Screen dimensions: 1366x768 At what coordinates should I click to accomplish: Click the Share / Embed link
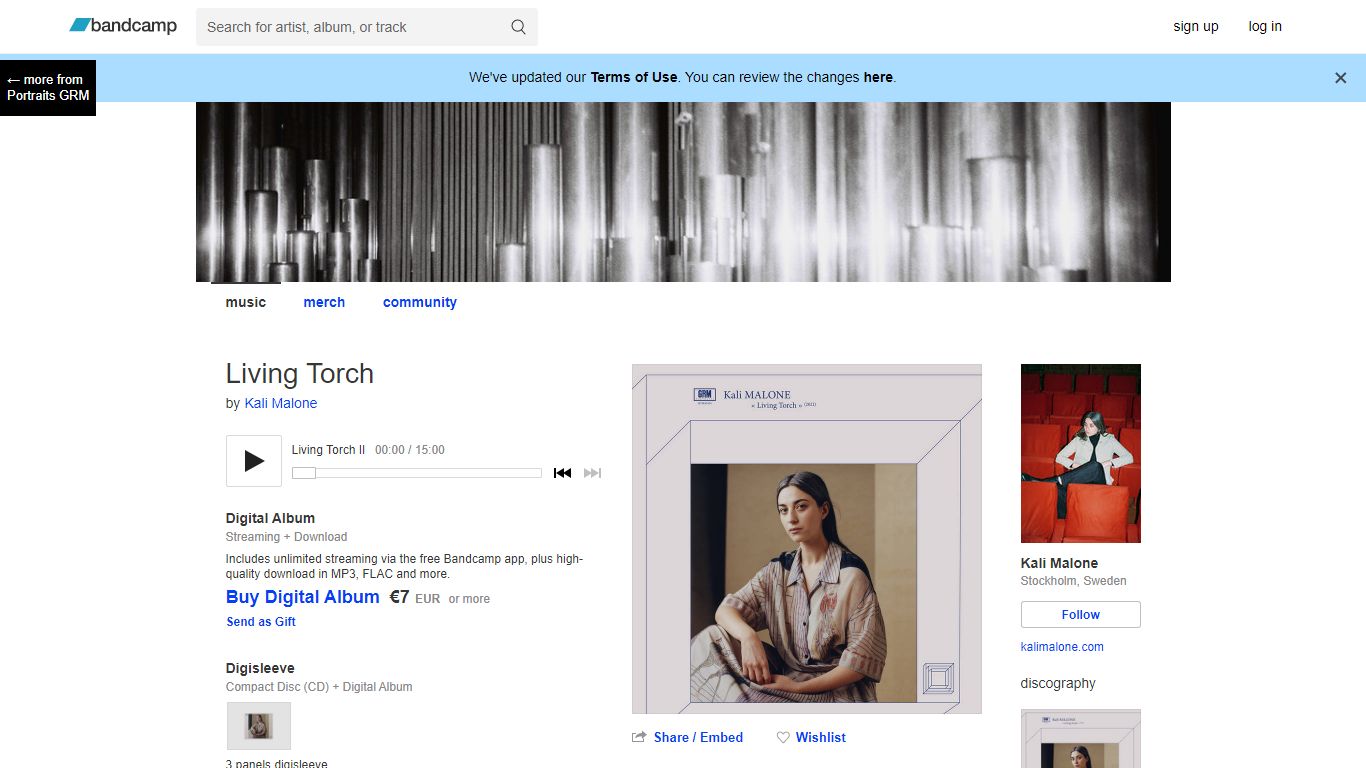pyautogui.click(x=698, y=737)
